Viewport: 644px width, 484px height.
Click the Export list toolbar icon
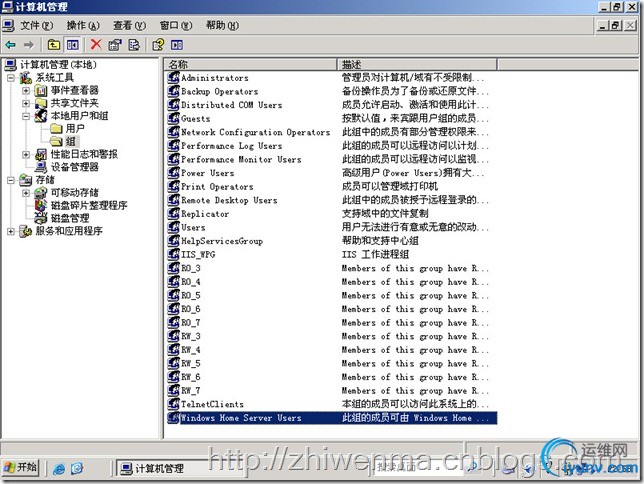pos(134,44)
